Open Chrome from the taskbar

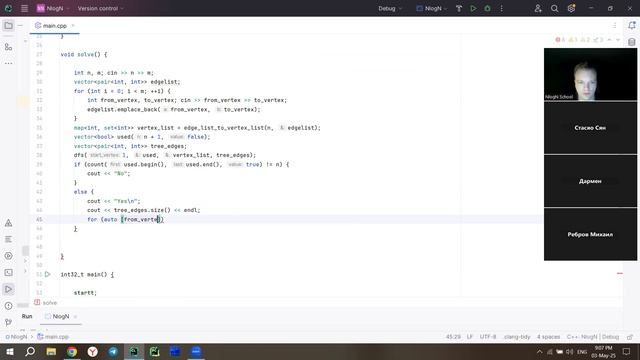(72, 351)
